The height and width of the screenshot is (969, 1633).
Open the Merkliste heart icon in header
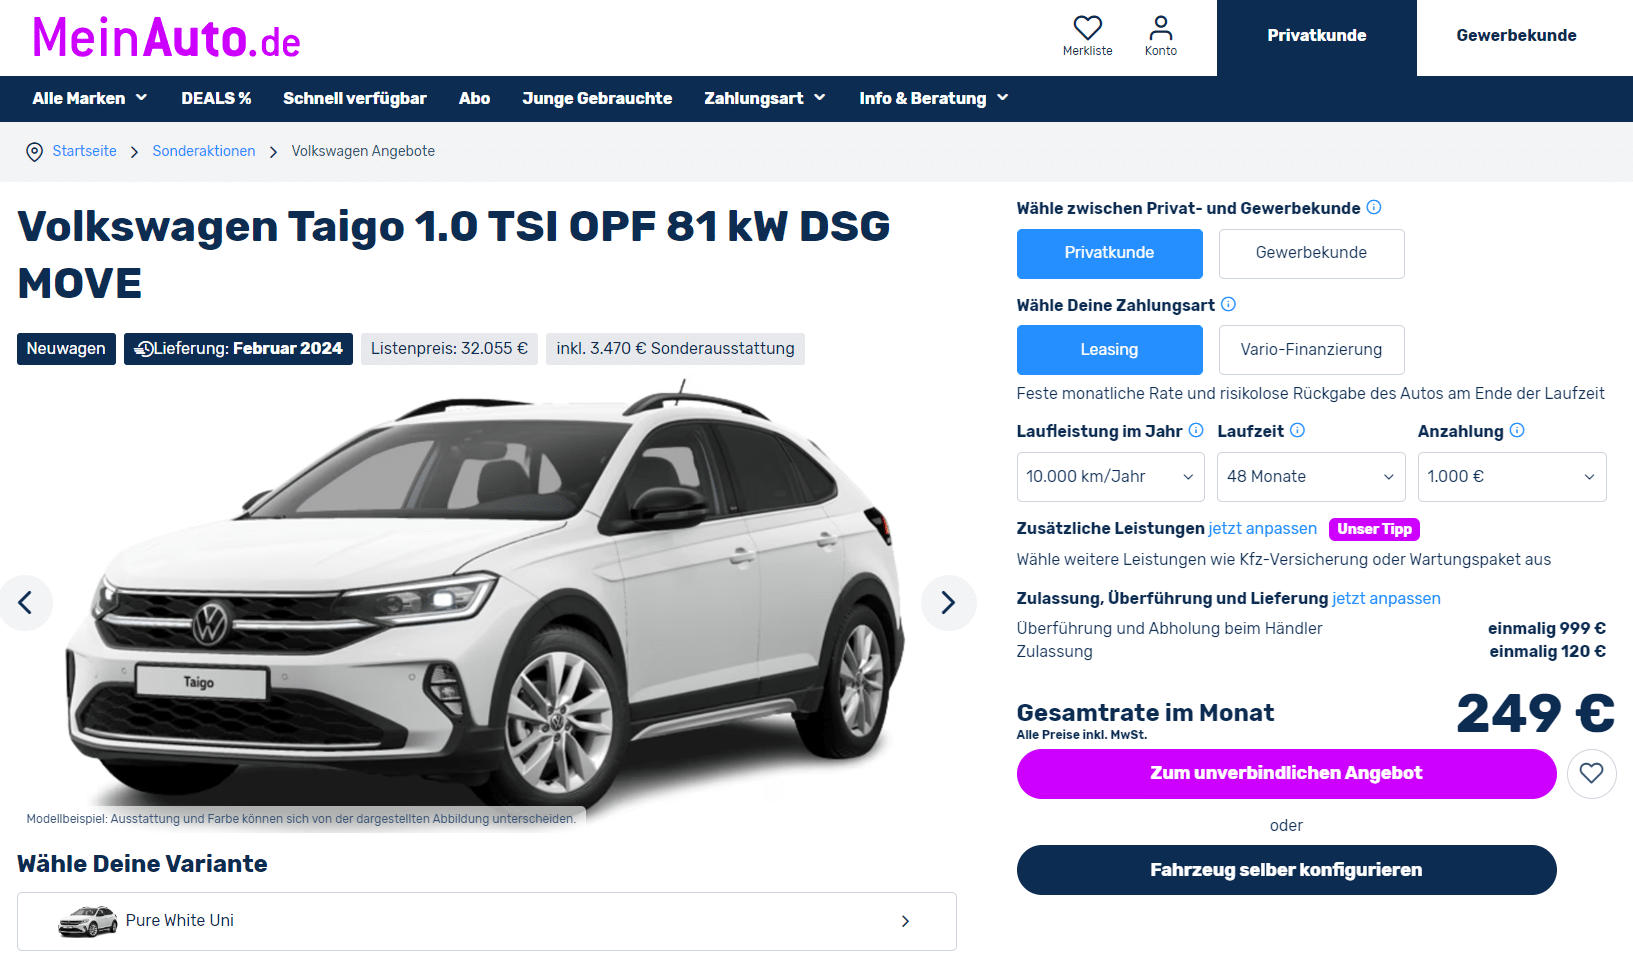tap(1087, 28)
